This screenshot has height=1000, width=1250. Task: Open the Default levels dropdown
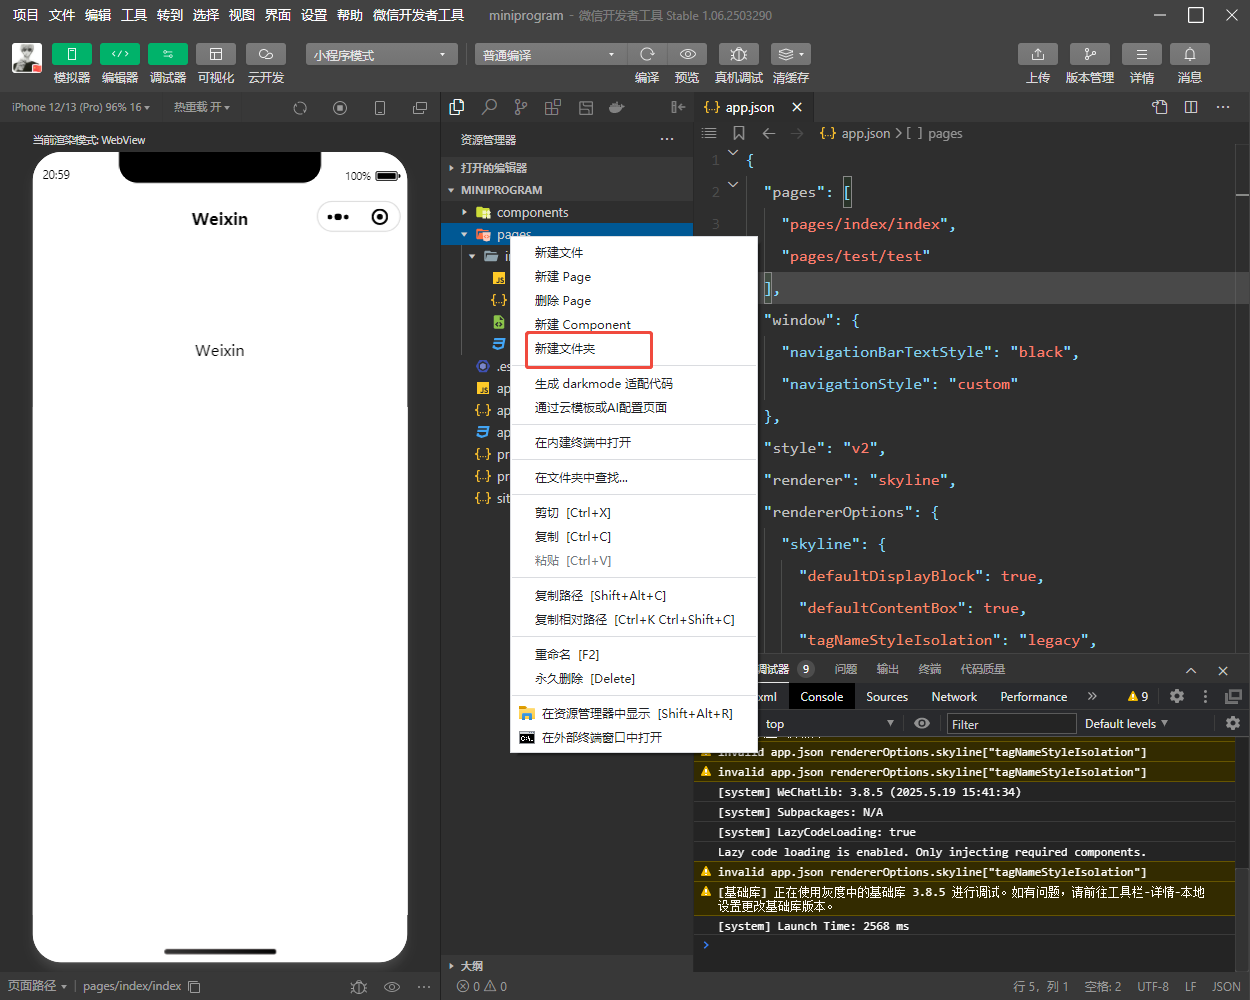pyautogui.click(x=1126, y=724)
